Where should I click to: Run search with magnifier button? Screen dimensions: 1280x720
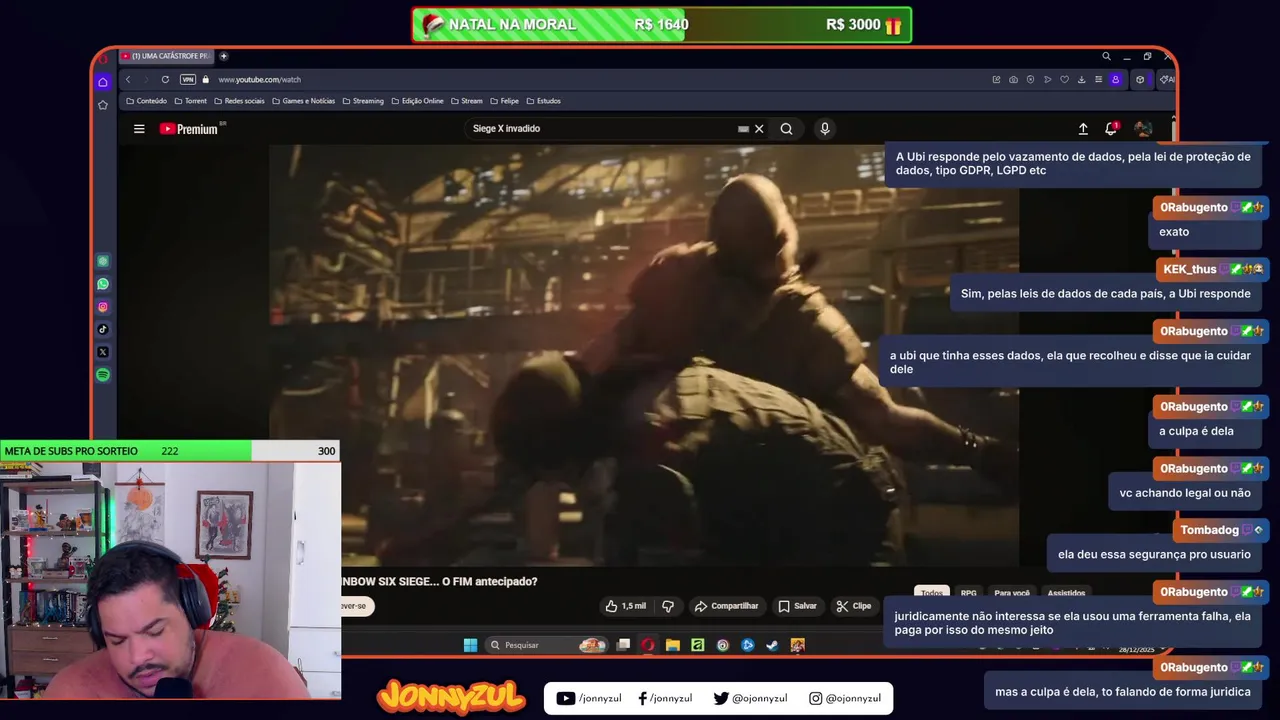(x=786, y=129)
